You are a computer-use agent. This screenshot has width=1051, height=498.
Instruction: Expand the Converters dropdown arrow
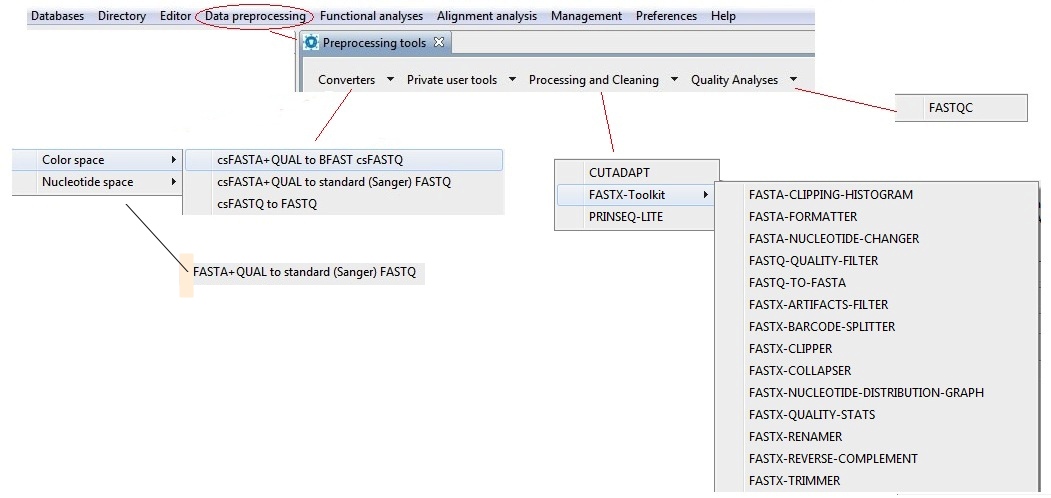coord(390,80)
